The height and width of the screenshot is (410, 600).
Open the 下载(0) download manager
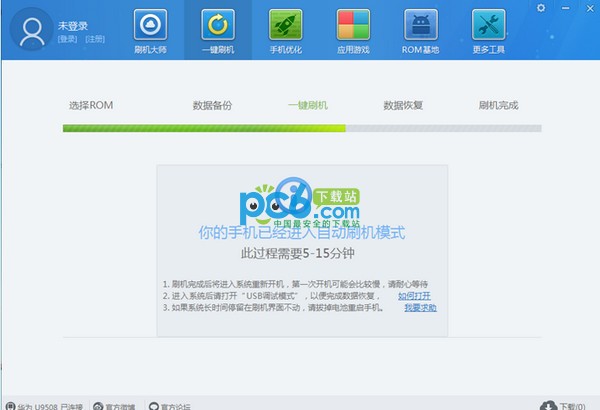tap(562, 405)
